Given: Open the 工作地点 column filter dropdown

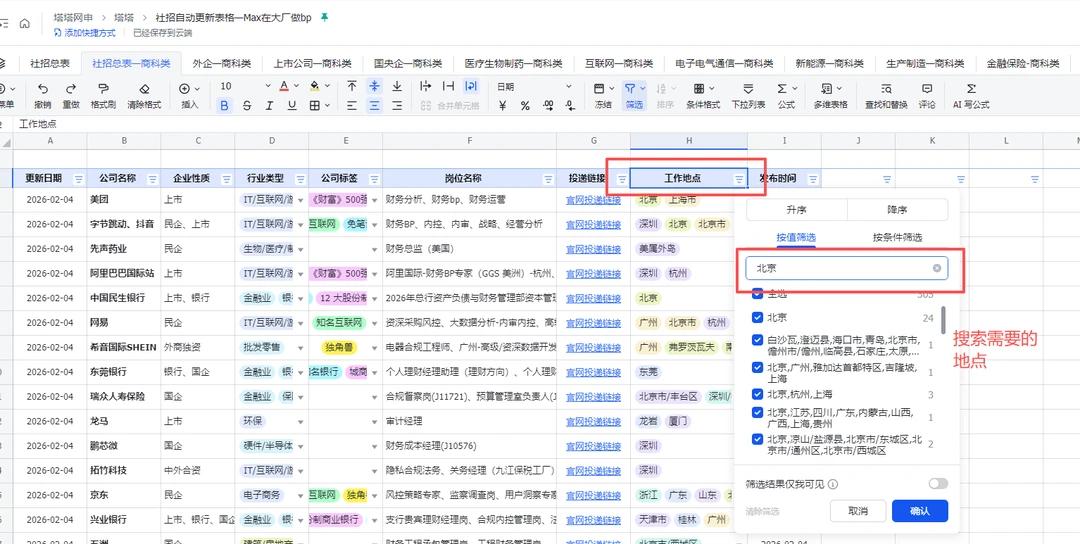Looking at the screenshot, I should (739, 180).
